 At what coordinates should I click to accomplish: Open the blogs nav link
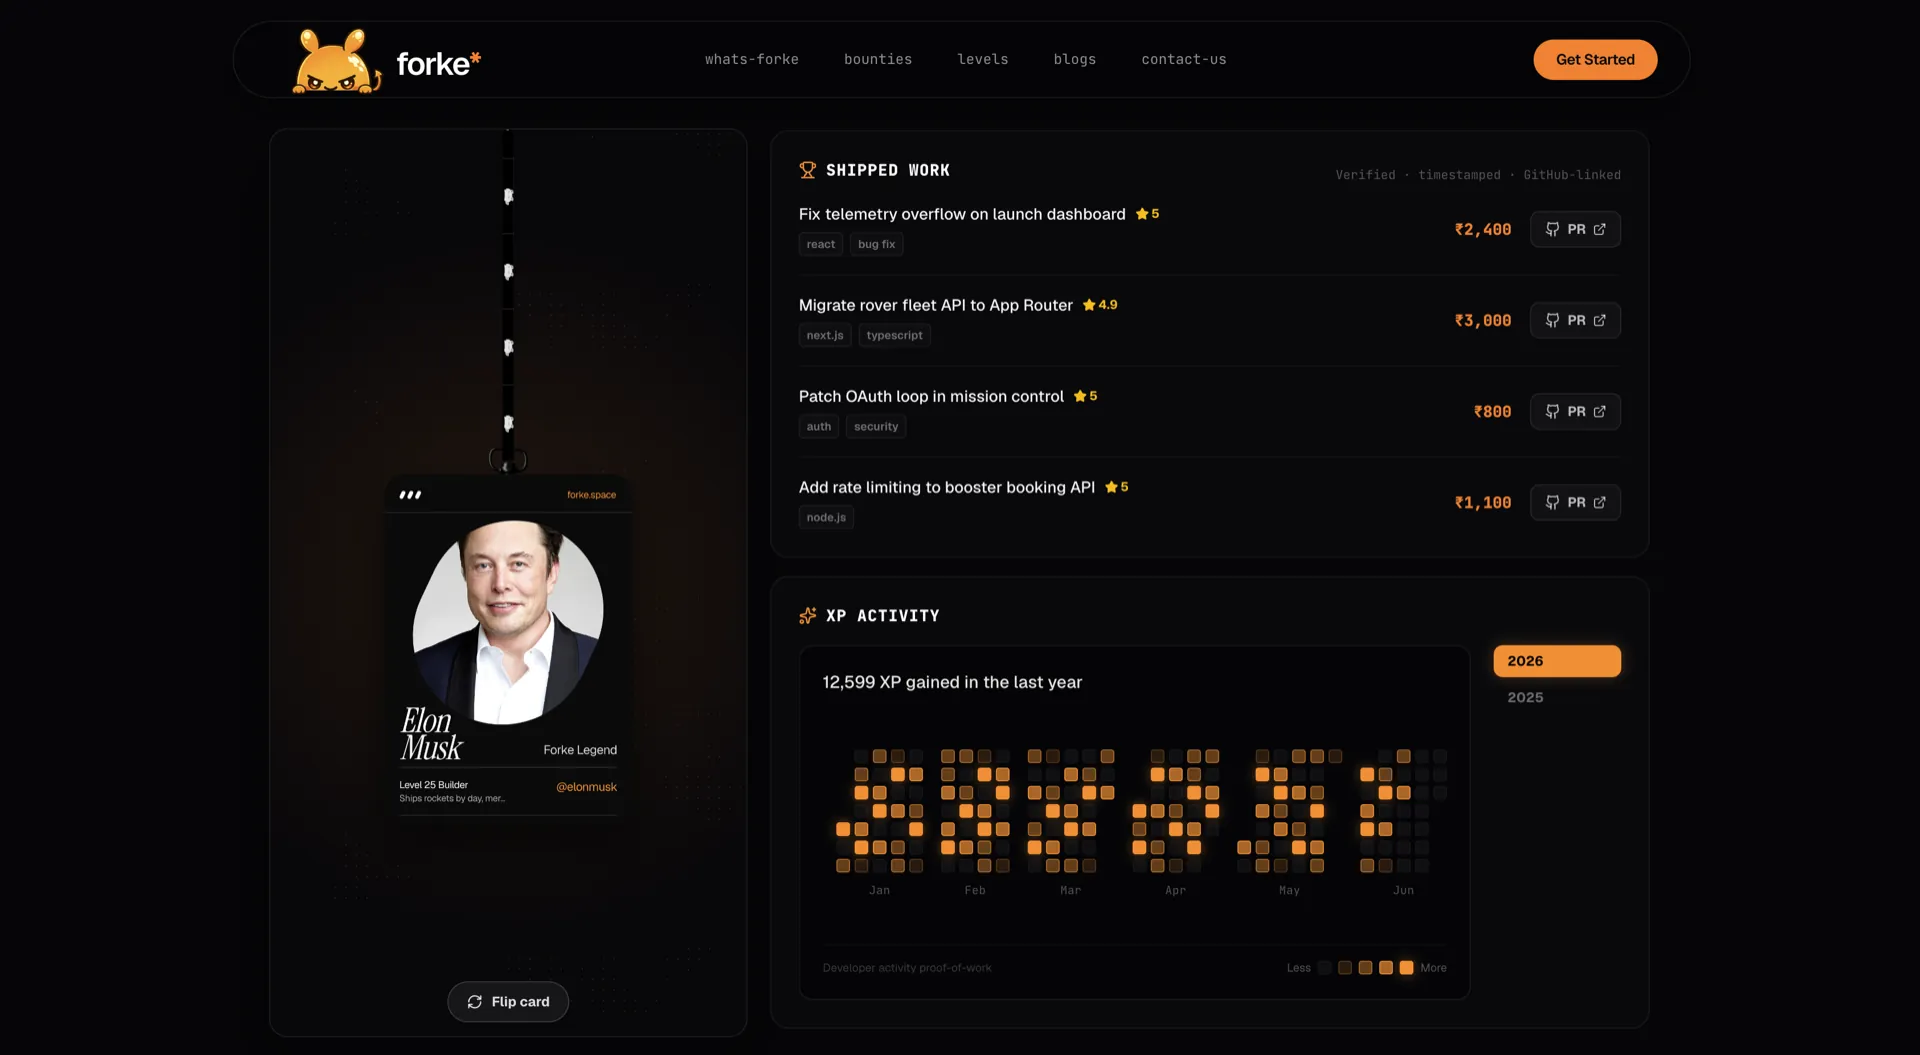pyautogui.click(x=1074, y=60)
